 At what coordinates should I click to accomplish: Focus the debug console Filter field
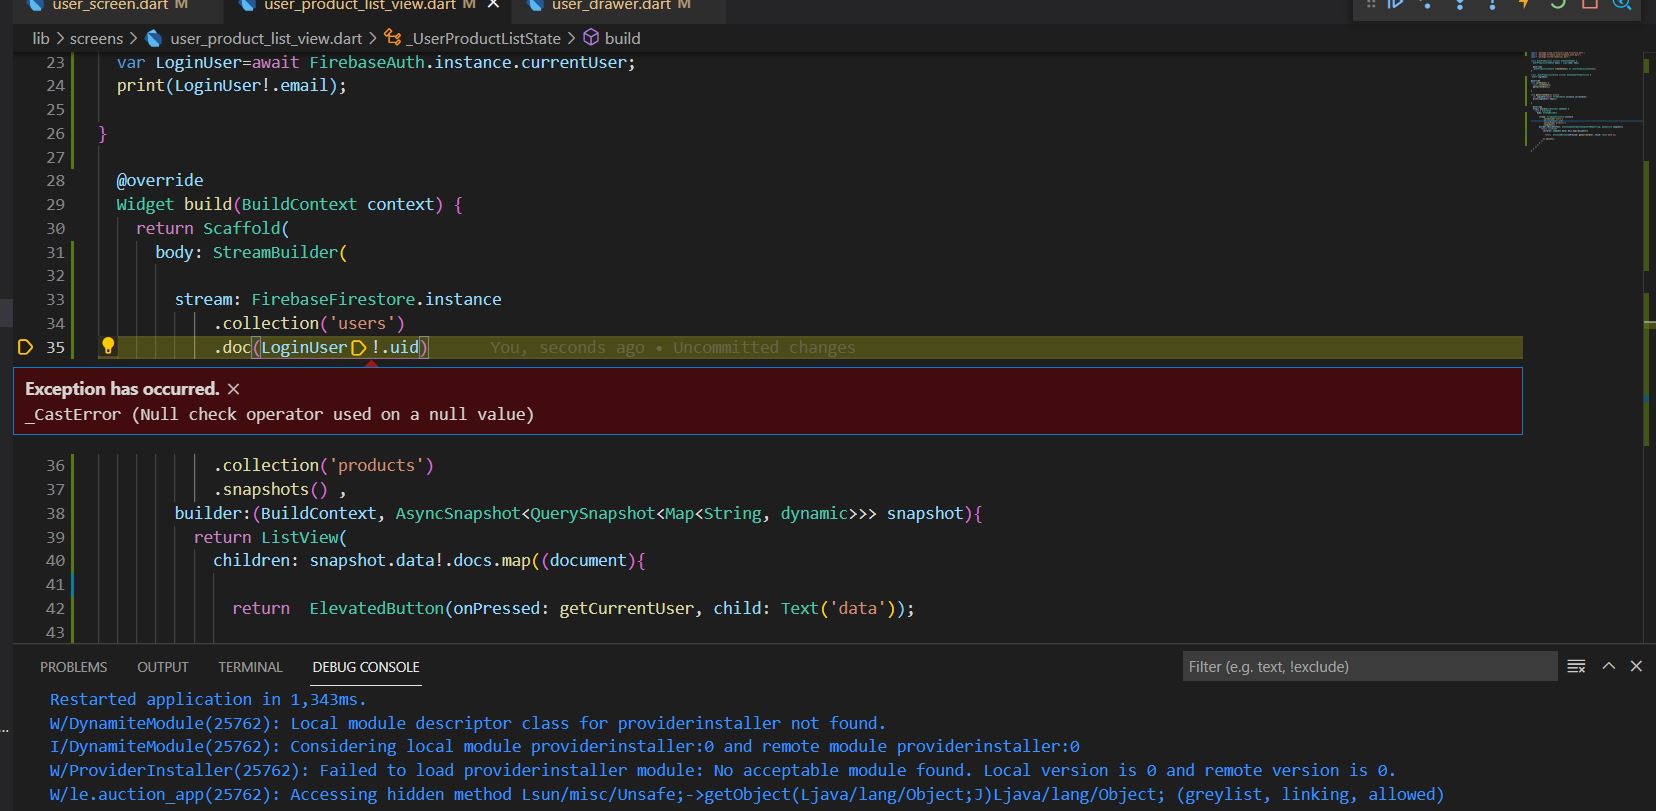[x=1369, y=666]
